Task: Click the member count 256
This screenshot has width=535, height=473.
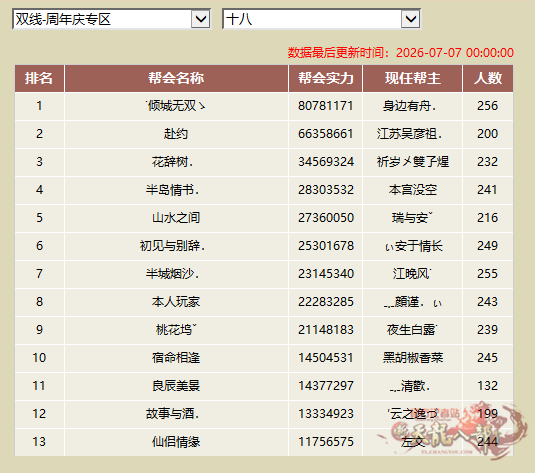Action: pyautogui.click(x=488, y=106)
